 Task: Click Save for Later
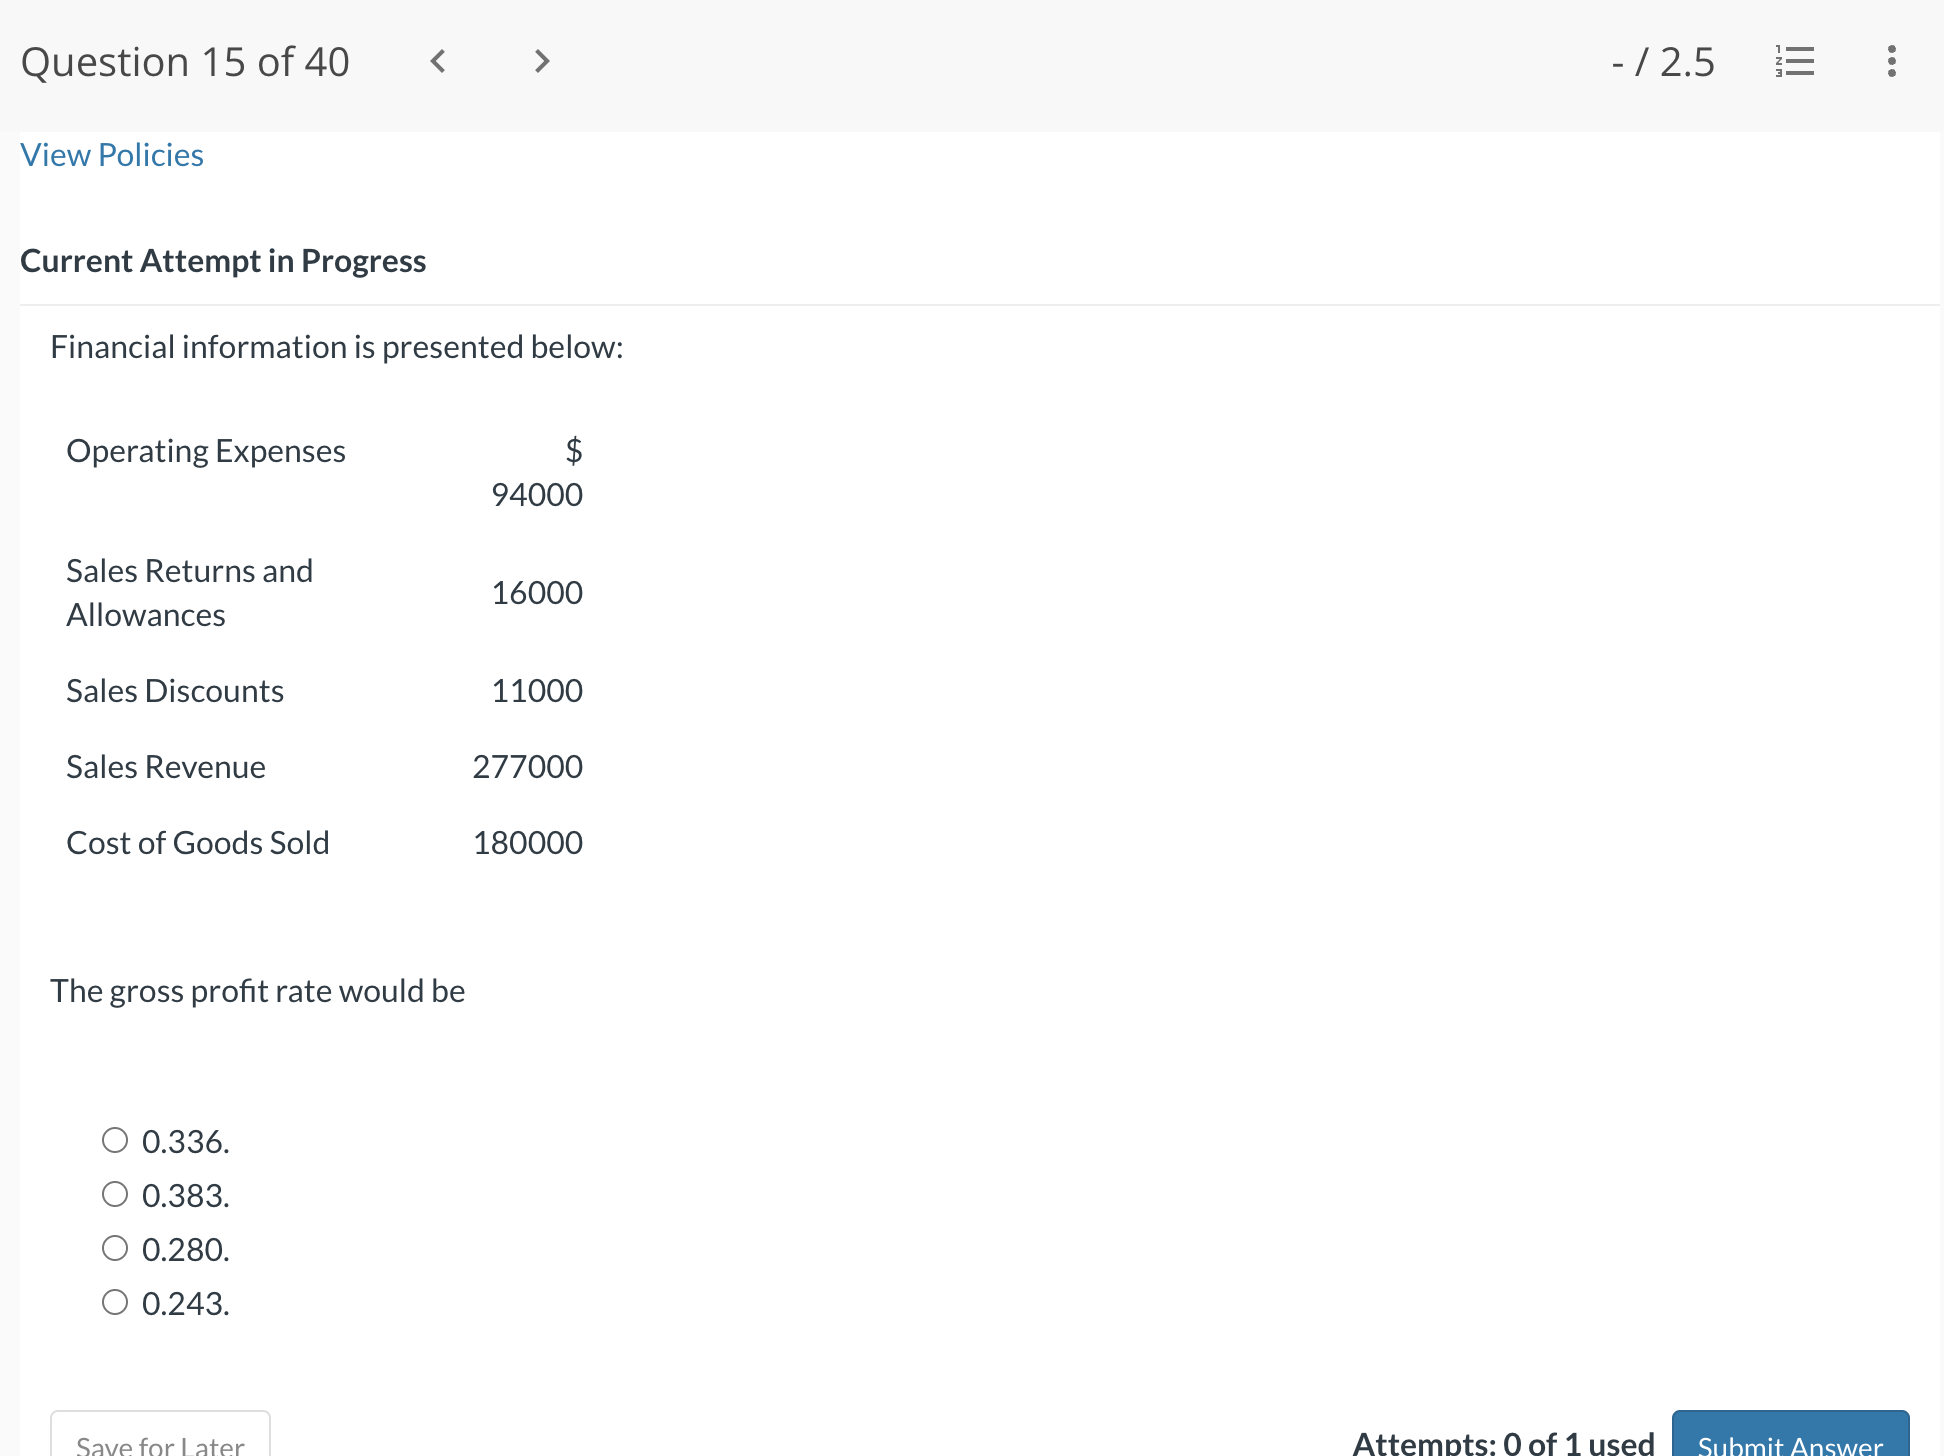pyautogui.click(x=160, y=1443)
